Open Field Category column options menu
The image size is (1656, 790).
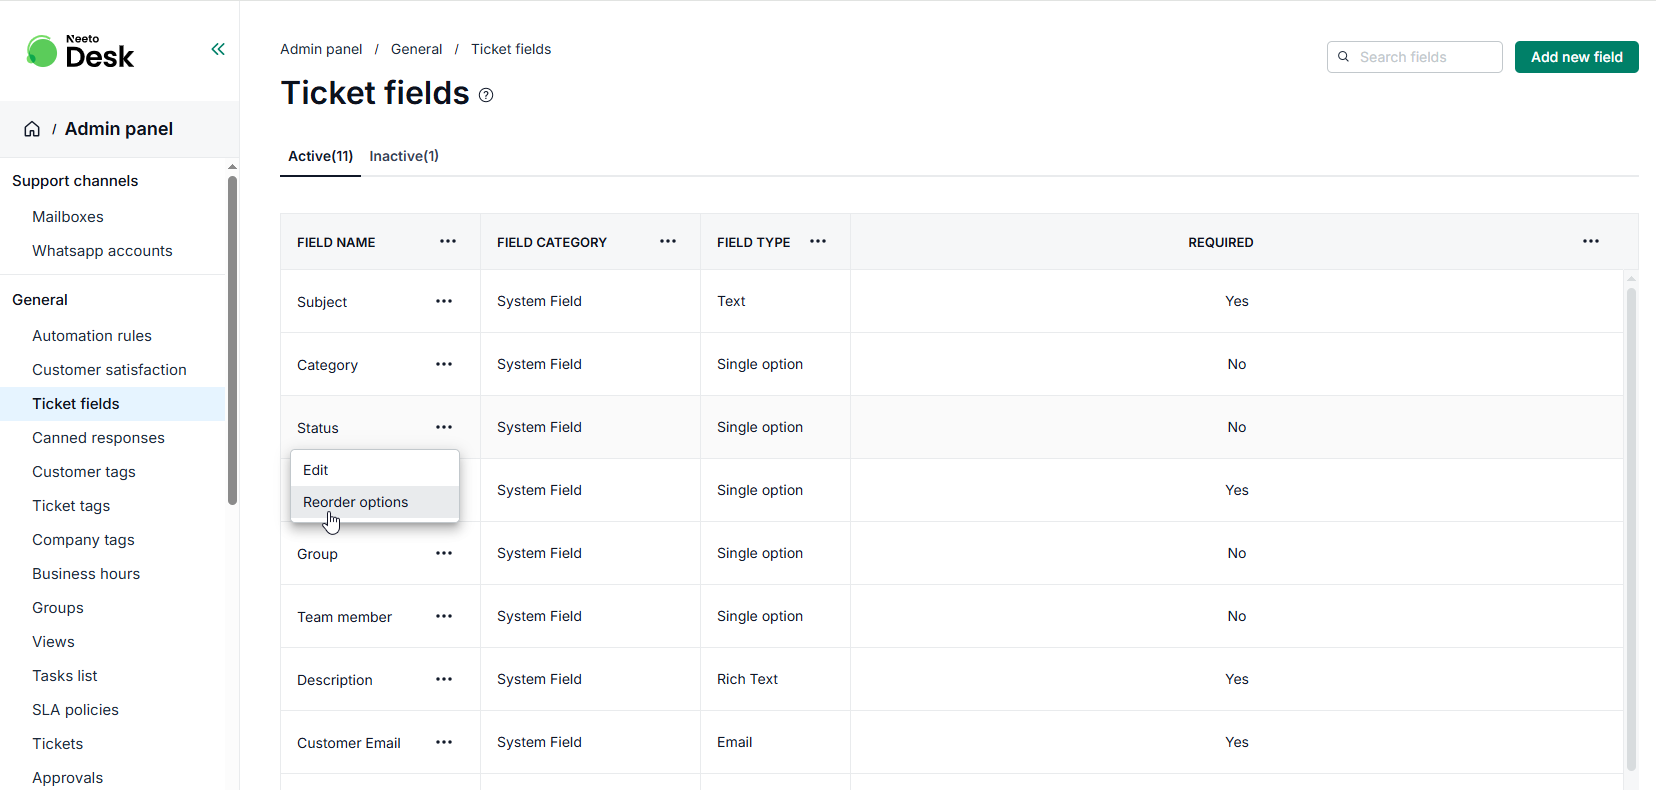tap(668, 241)
